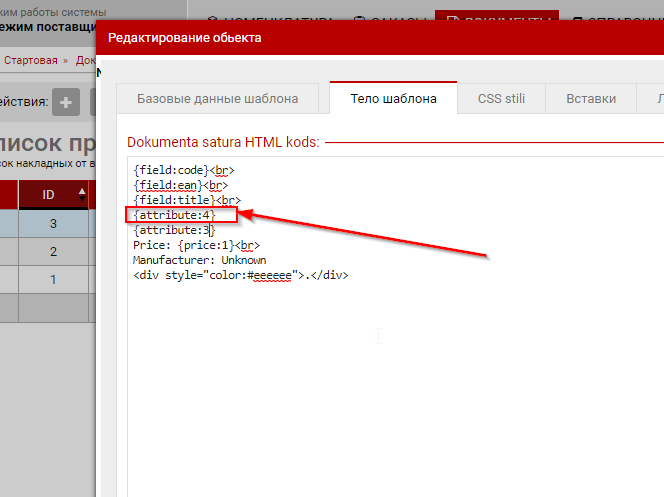Click the {attribute:4} line in the editor

[174, 215]
